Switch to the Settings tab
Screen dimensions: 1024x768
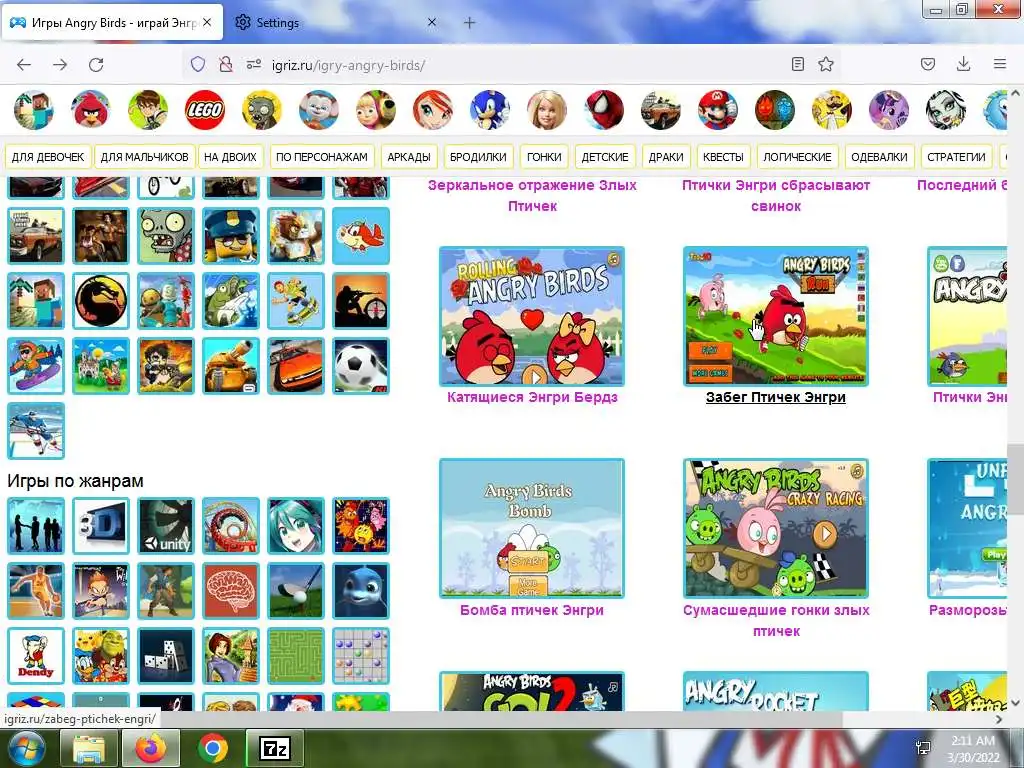335,22
